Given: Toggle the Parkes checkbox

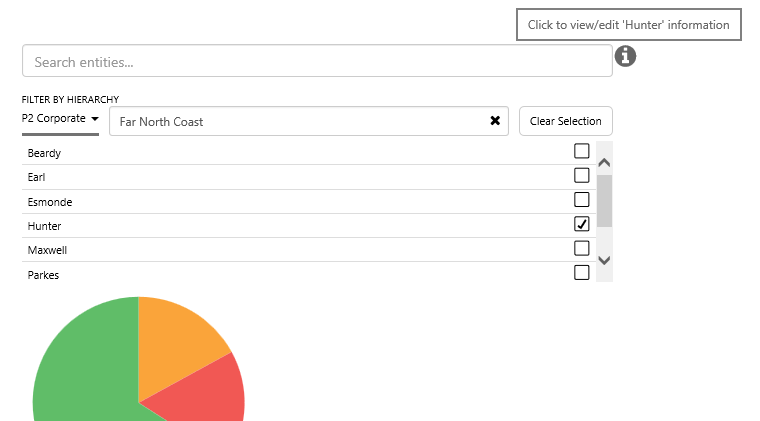Looking at the screenshot, I should click(581, 272).
